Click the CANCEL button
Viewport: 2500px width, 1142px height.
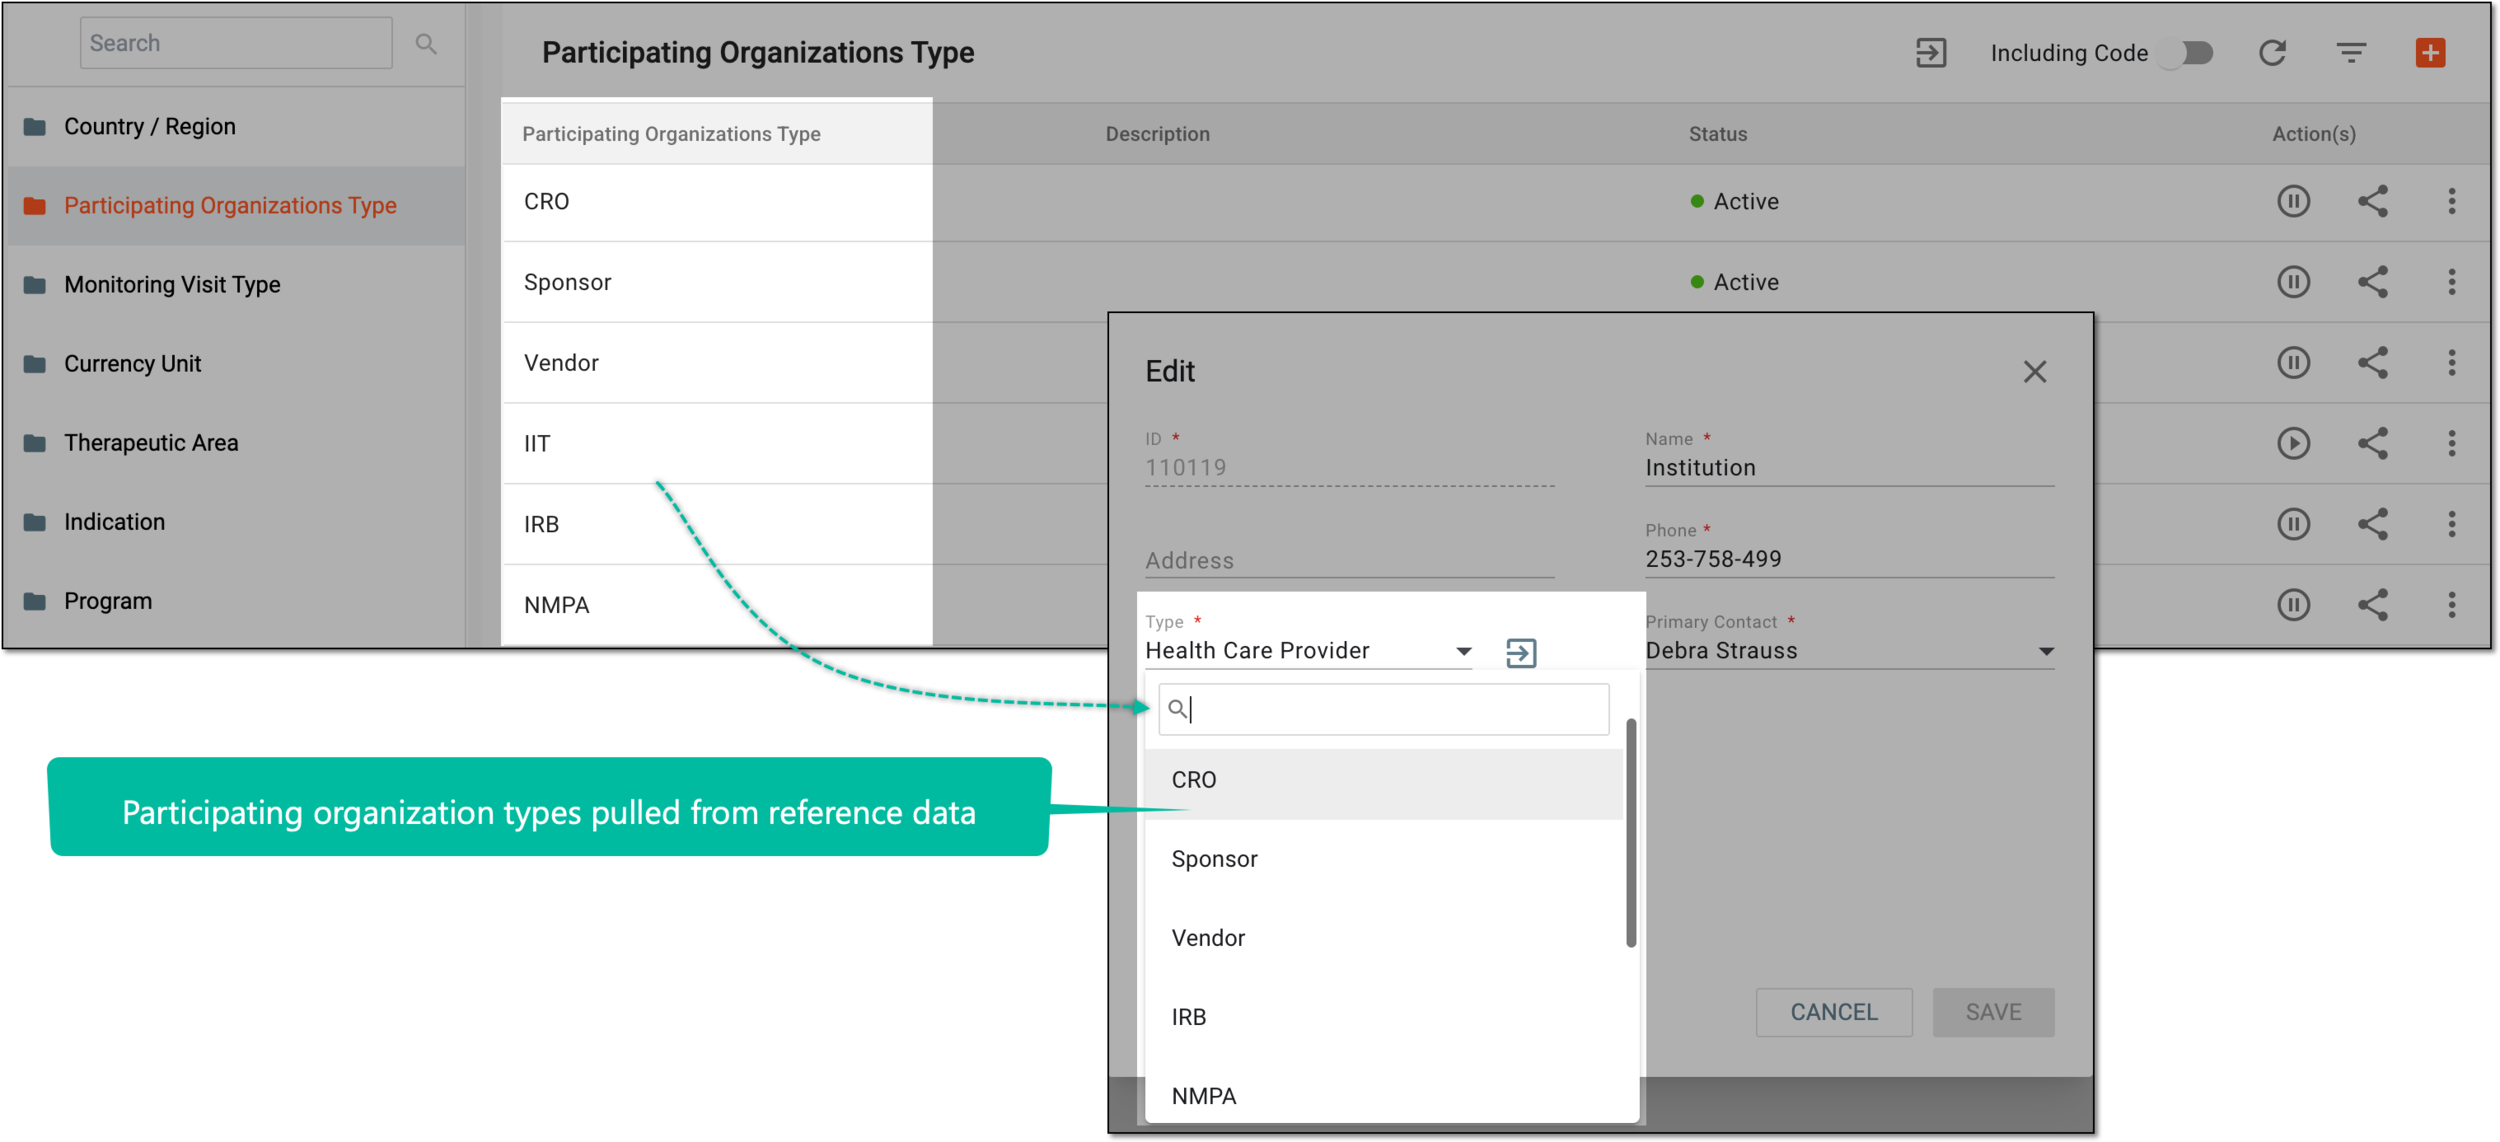coord(1834,1012)
